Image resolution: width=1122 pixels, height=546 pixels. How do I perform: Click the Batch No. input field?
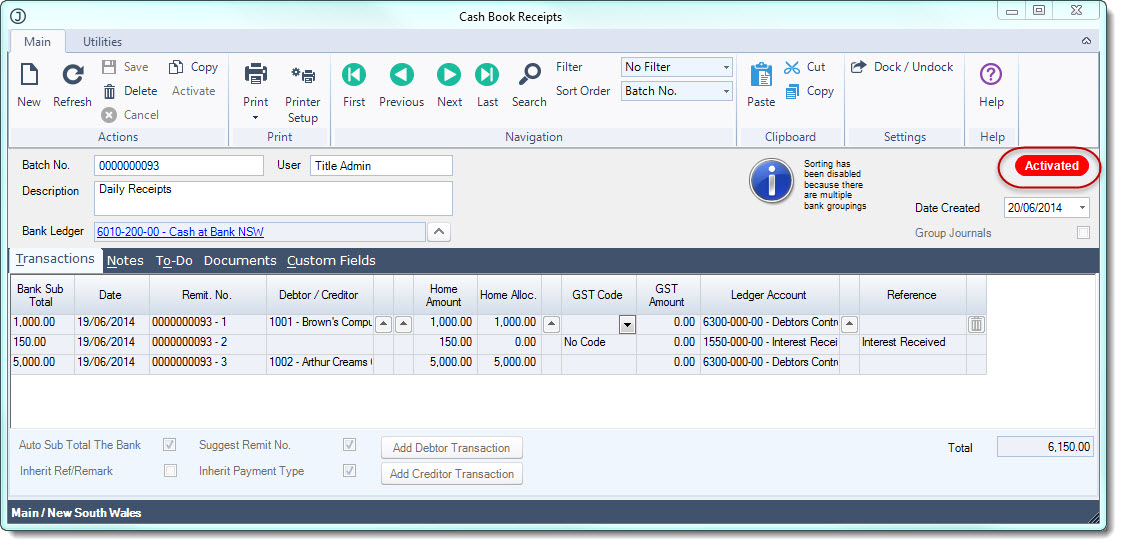179,165
